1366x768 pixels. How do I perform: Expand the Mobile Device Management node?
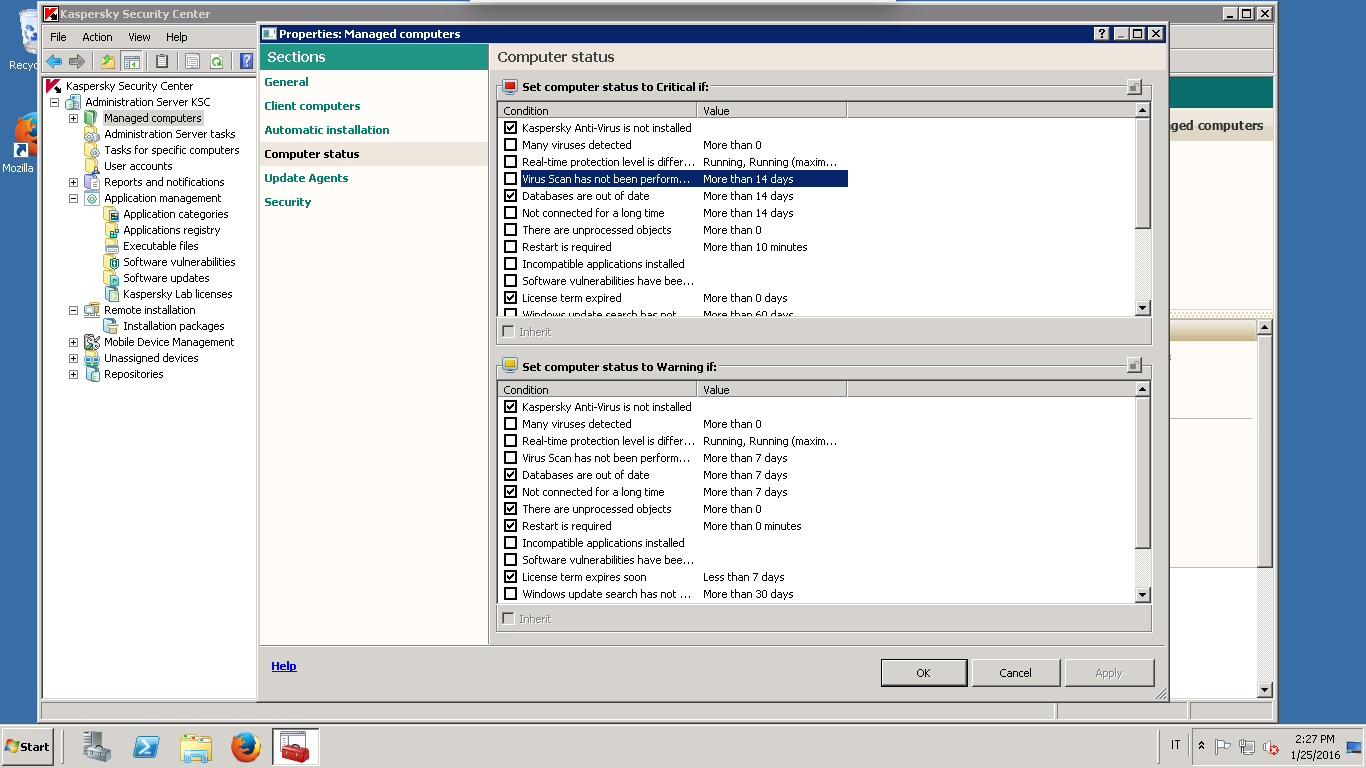pyautogui.click(x=73, y=342)
